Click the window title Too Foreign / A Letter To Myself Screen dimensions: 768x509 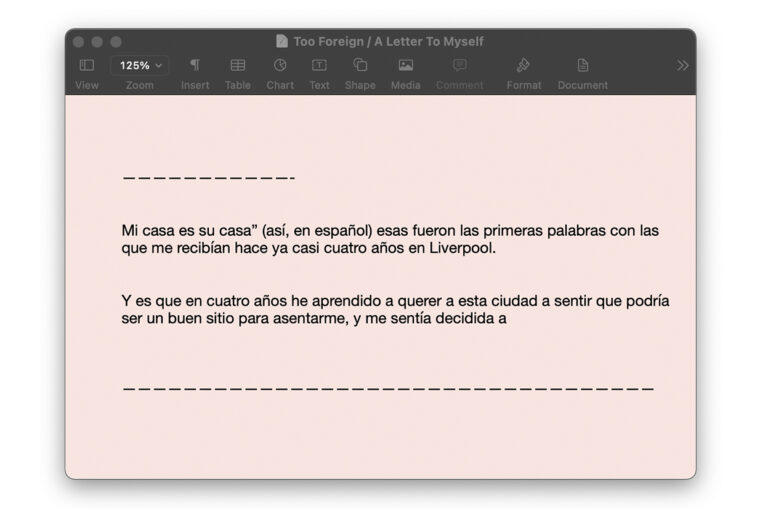388,41
